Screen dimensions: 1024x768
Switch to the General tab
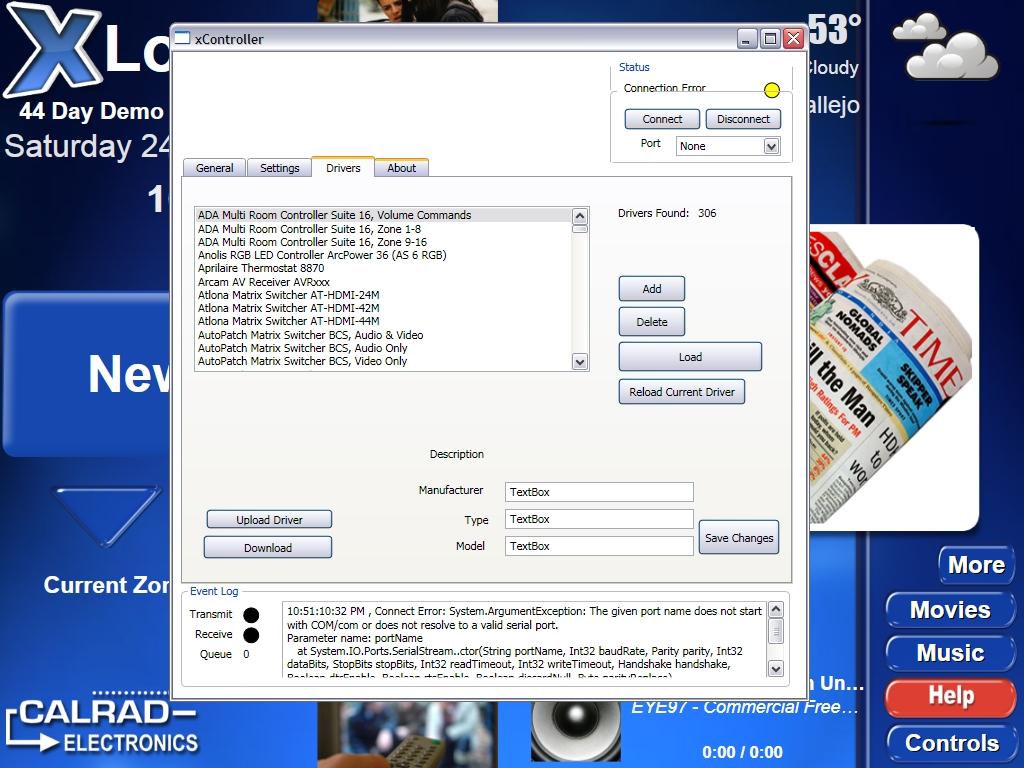214,168
